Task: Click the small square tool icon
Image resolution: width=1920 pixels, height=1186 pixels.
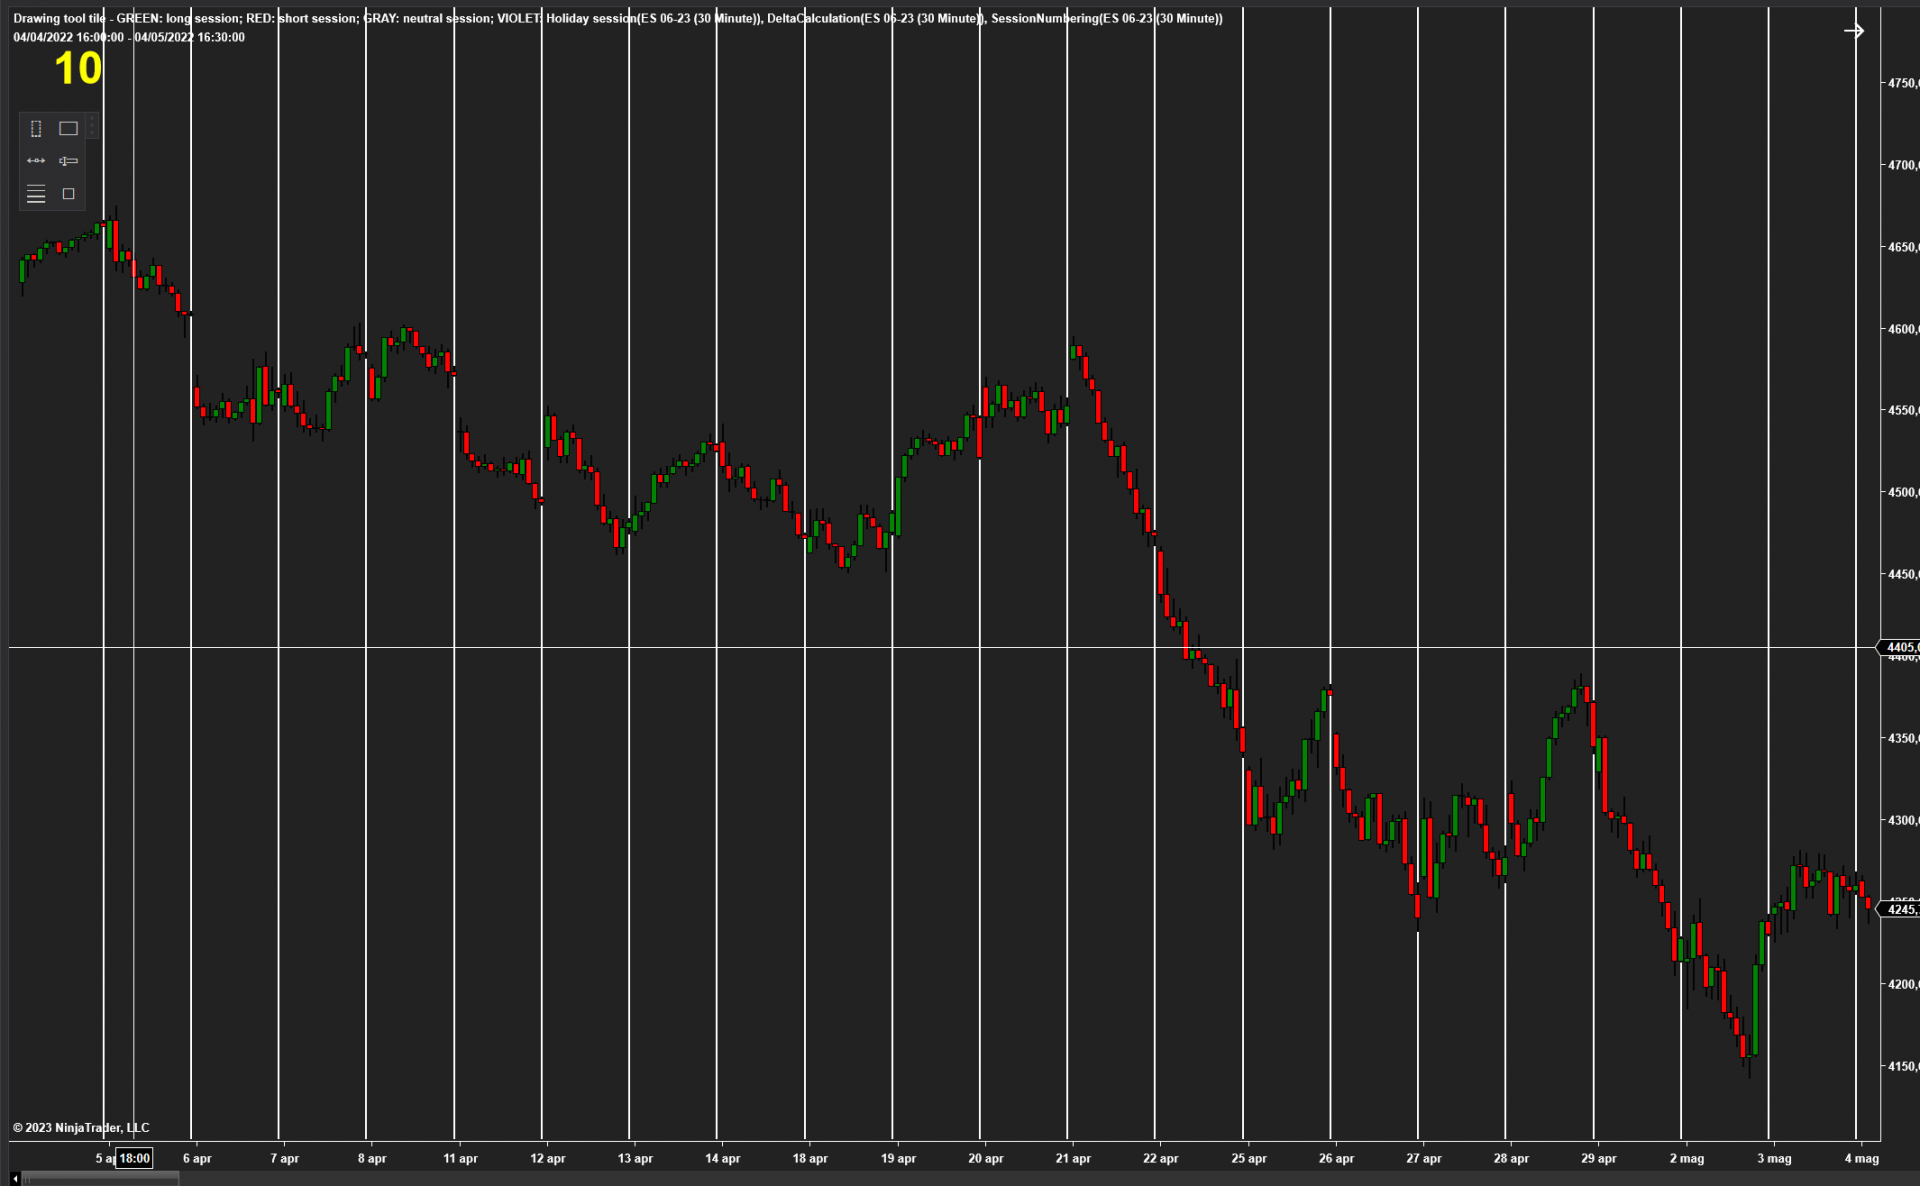Action: pos(68,194)
